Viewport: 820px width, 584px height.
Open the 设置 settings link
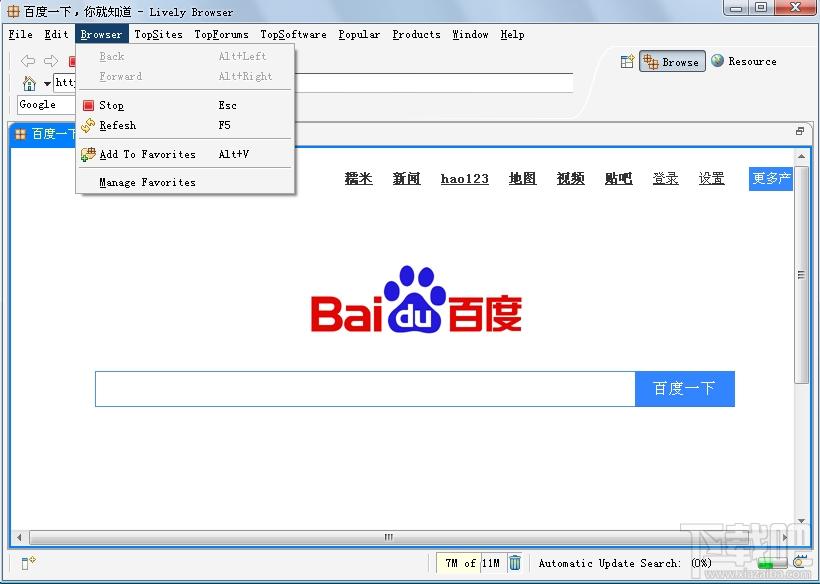click(711, 179)
